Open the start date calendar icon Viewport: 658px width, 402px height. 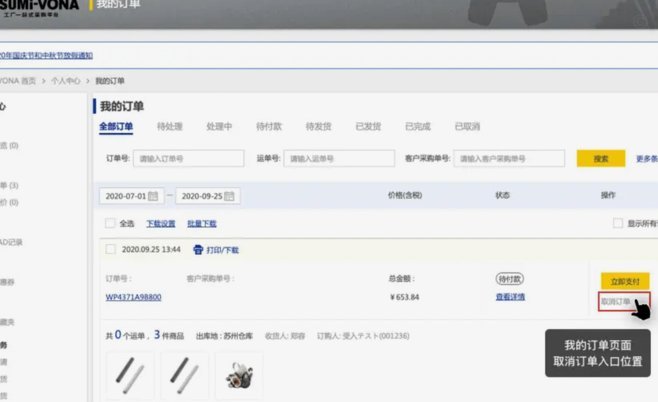(x=153, y=196)
